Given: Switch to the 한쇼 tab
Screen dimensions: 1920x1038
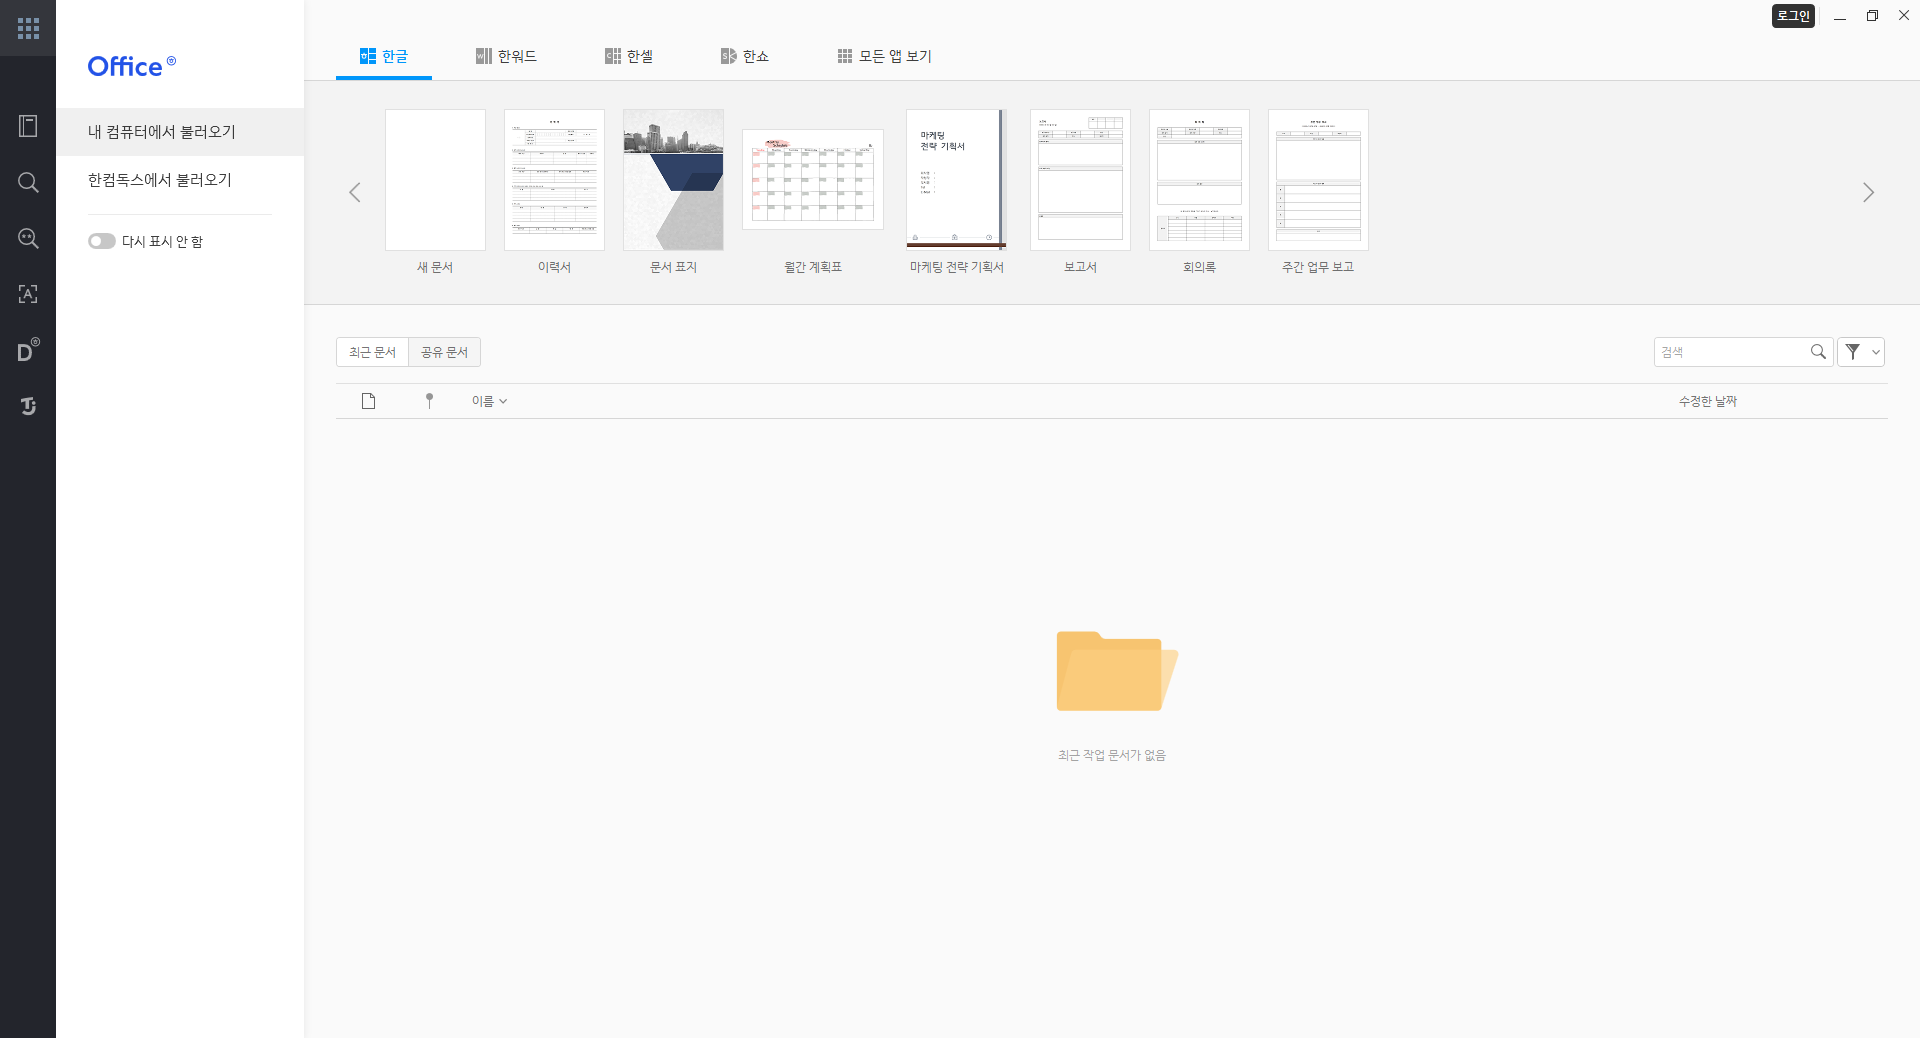Looking at the screenshot, I should pos(745,56).
